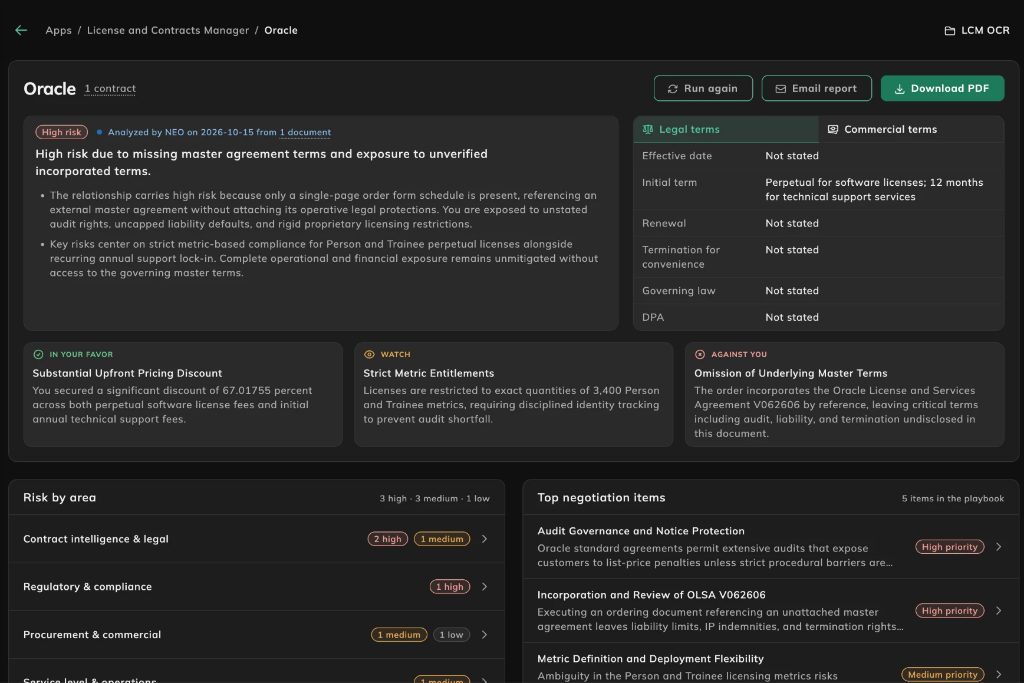The height and width of the screenshot is (683, 1024).
Task: Click the eye icon beside Watch
Action: [x=369, y=355]
